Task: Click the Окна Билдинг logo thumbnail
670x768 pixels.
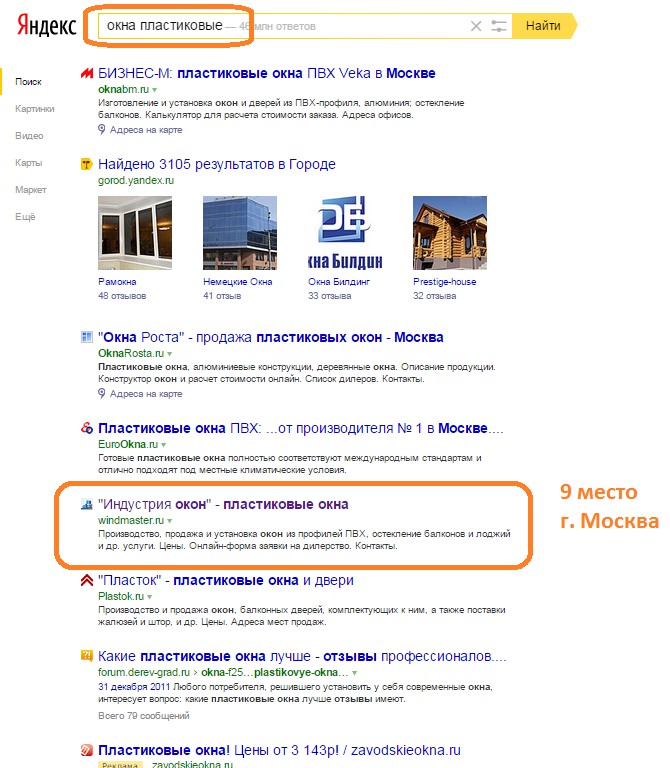Action: pyautogui.click(x=345, y=233)
